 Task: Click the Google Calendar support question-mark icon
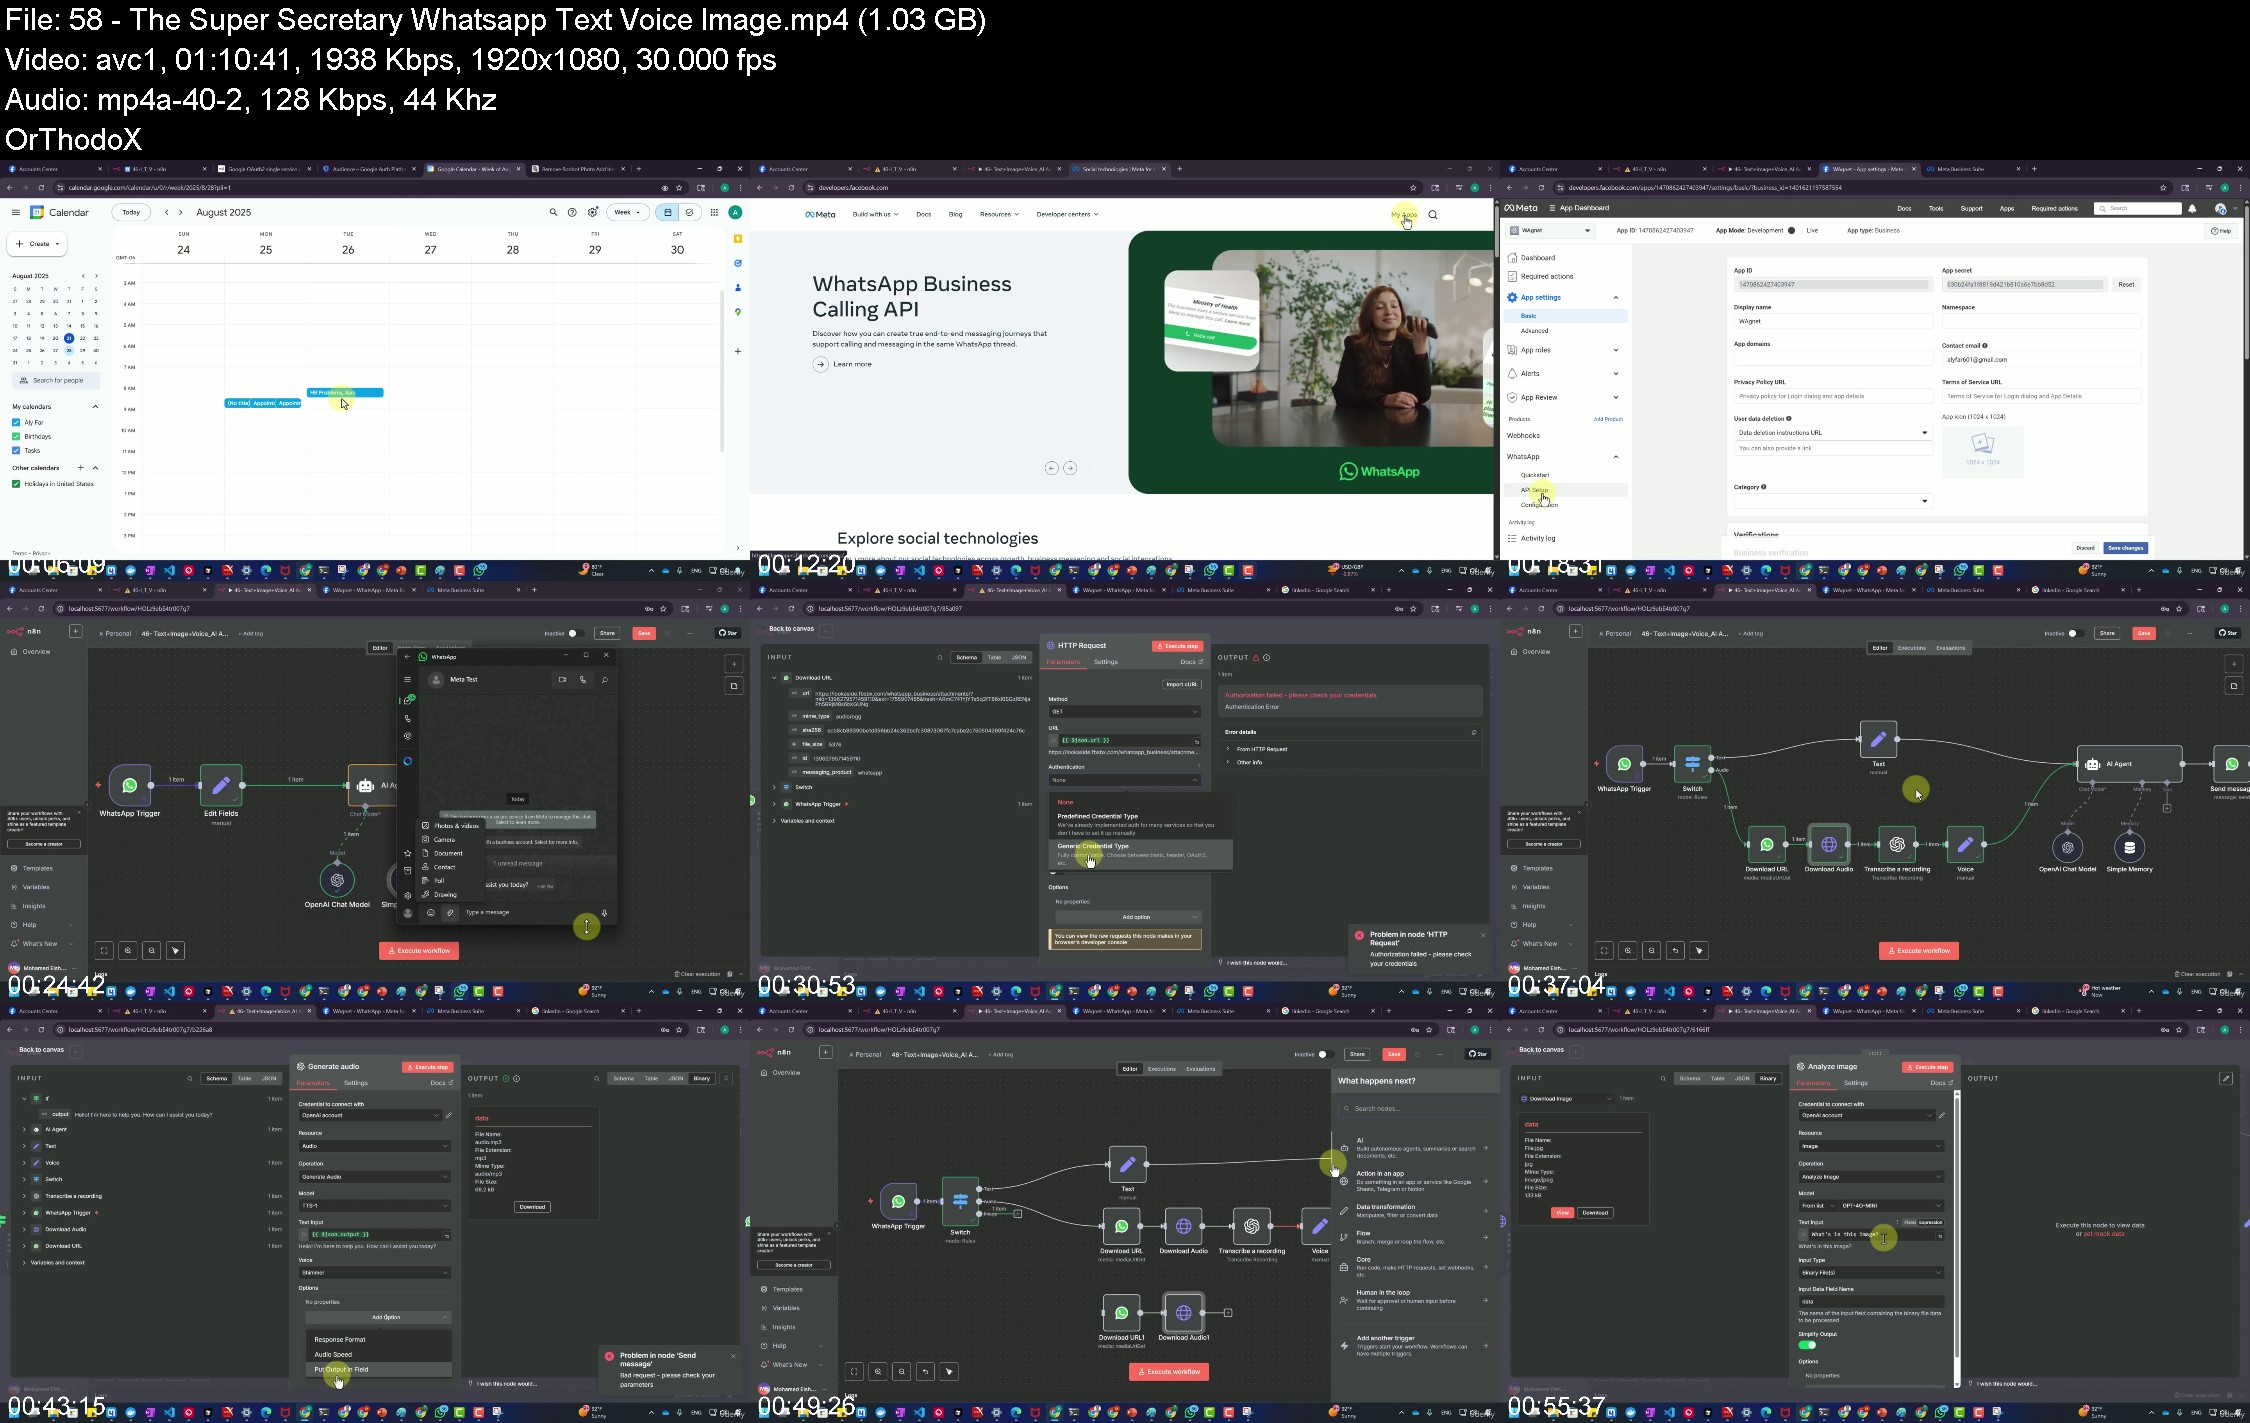click(x=572, y=212)
